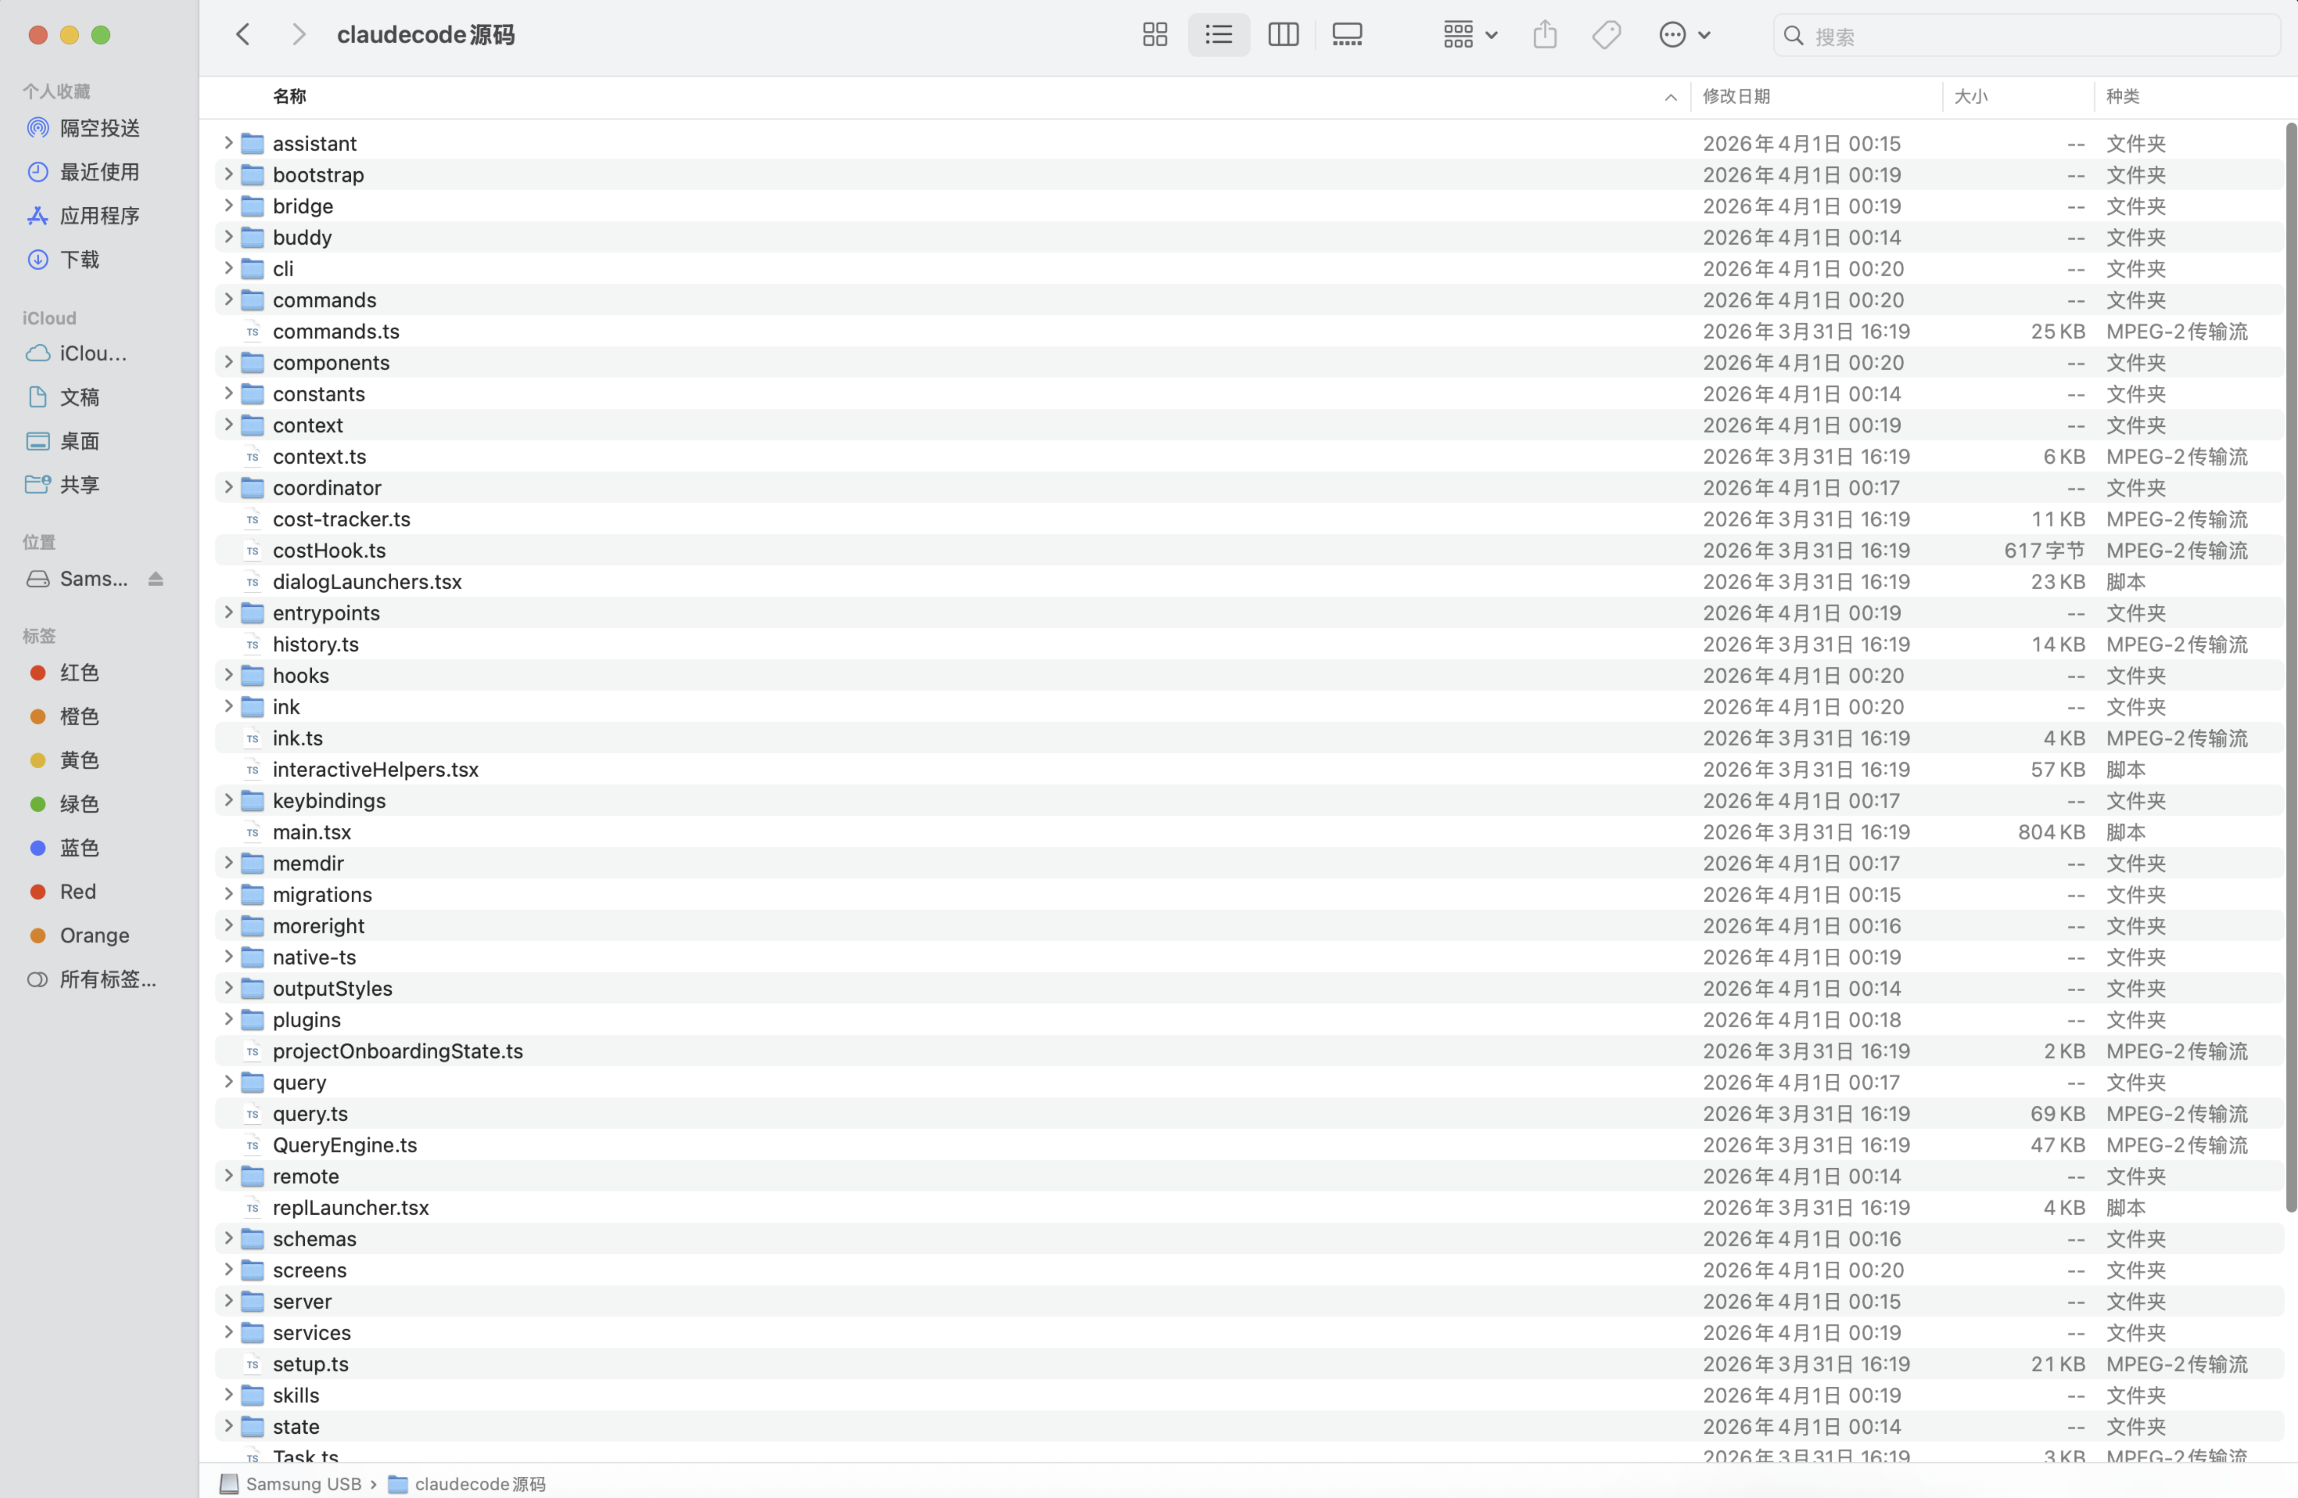Expand the services folder
The width and height of the screenshot is (2298, 1498).
pos(228,1332)
